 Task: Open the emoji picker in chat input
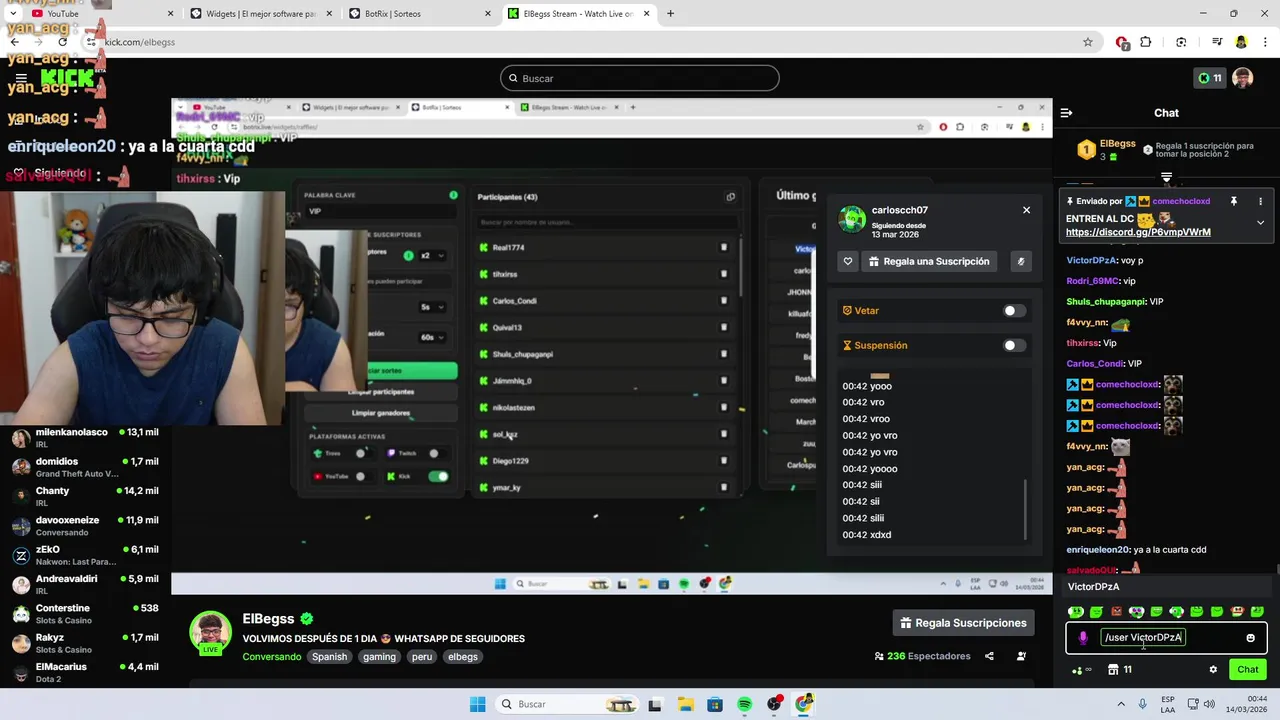coord(1250,638)
